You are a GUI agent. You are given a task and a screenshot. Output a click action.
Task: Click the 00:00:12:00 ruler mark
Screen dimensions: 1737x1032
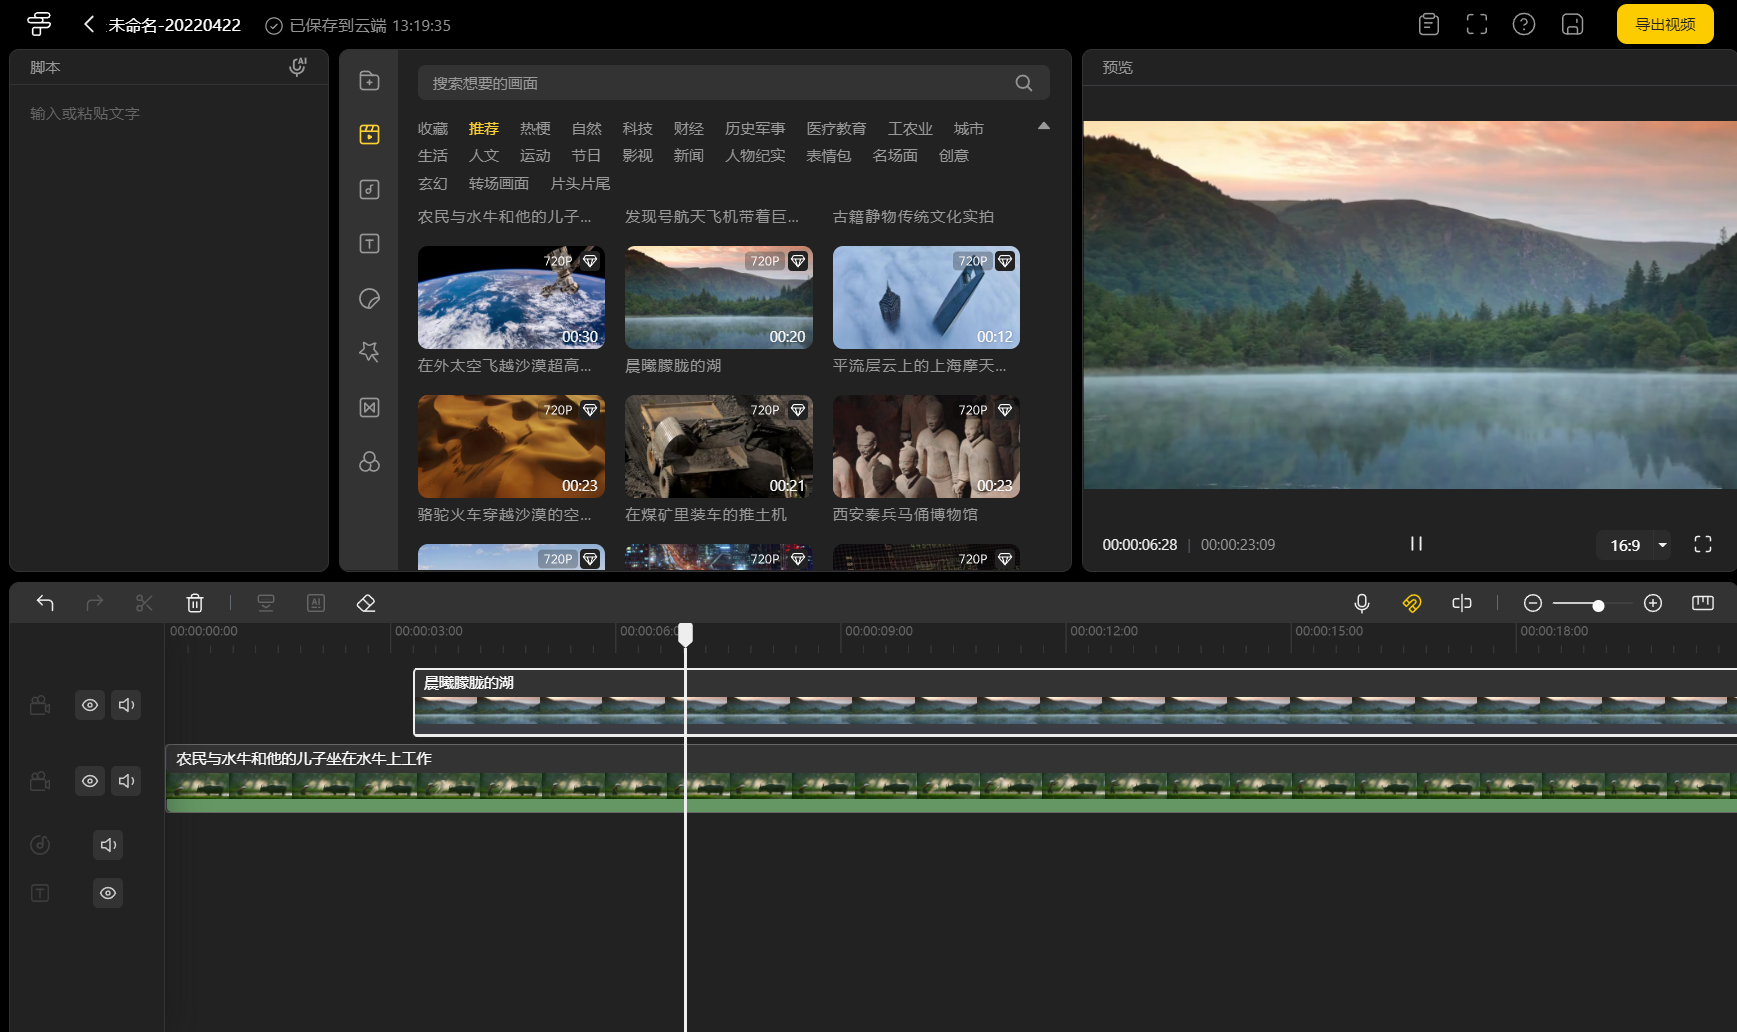[1104, 631]
